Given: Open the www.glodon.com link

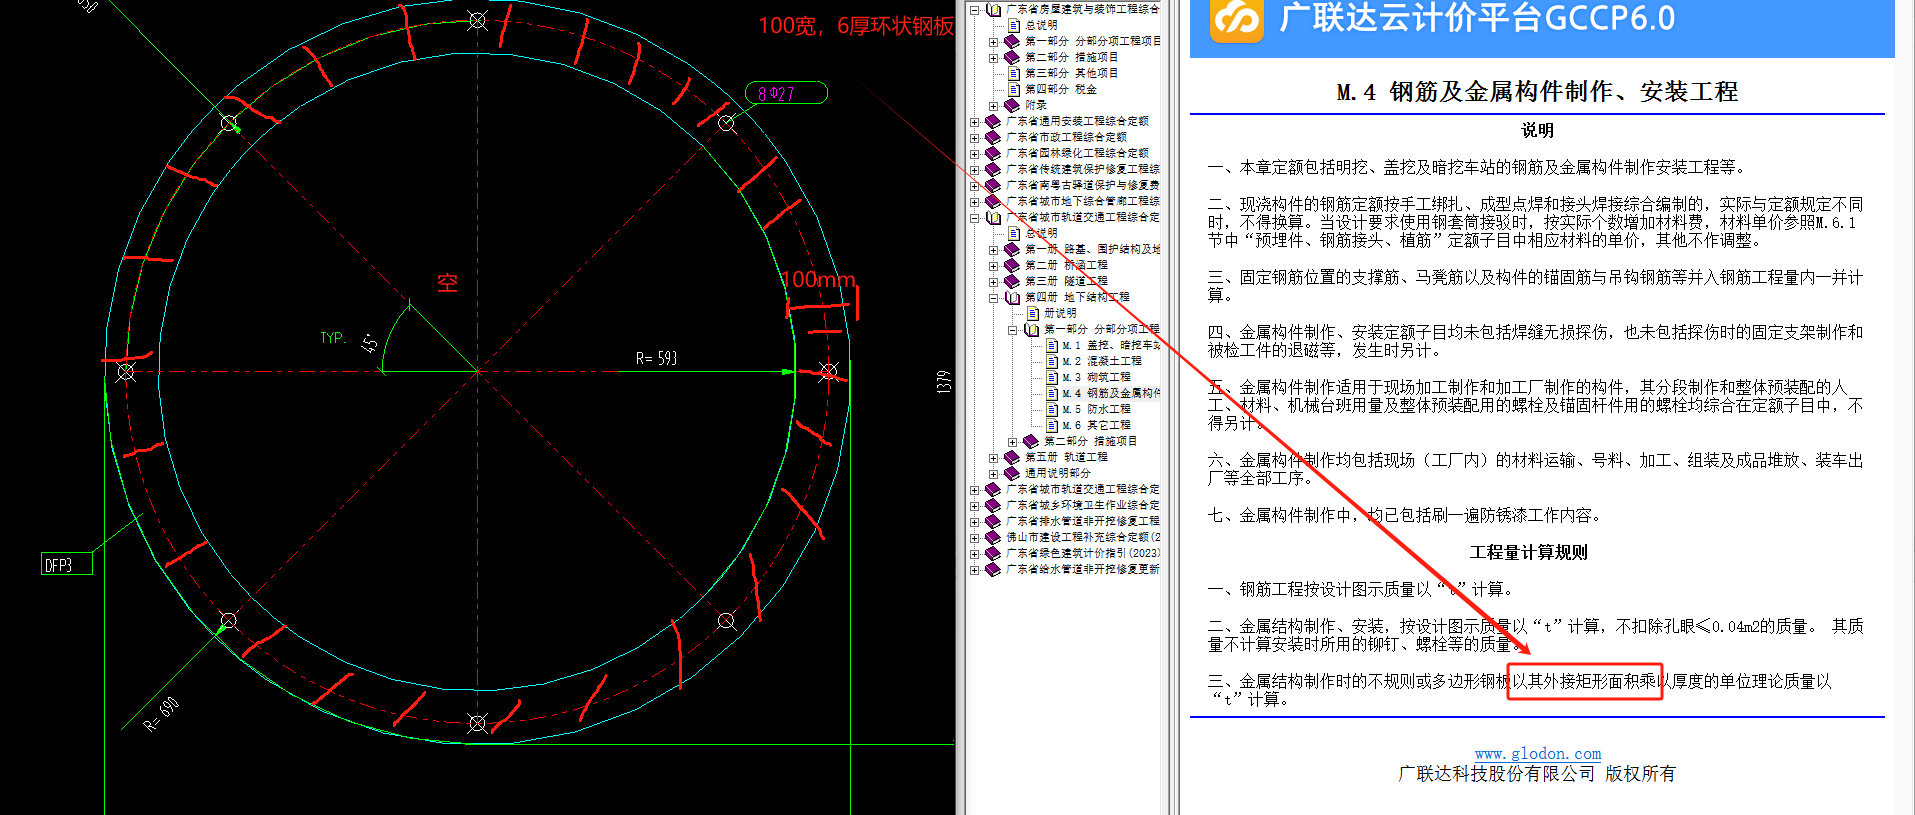Looking at the screenshot, I should tap(1538, 753).
